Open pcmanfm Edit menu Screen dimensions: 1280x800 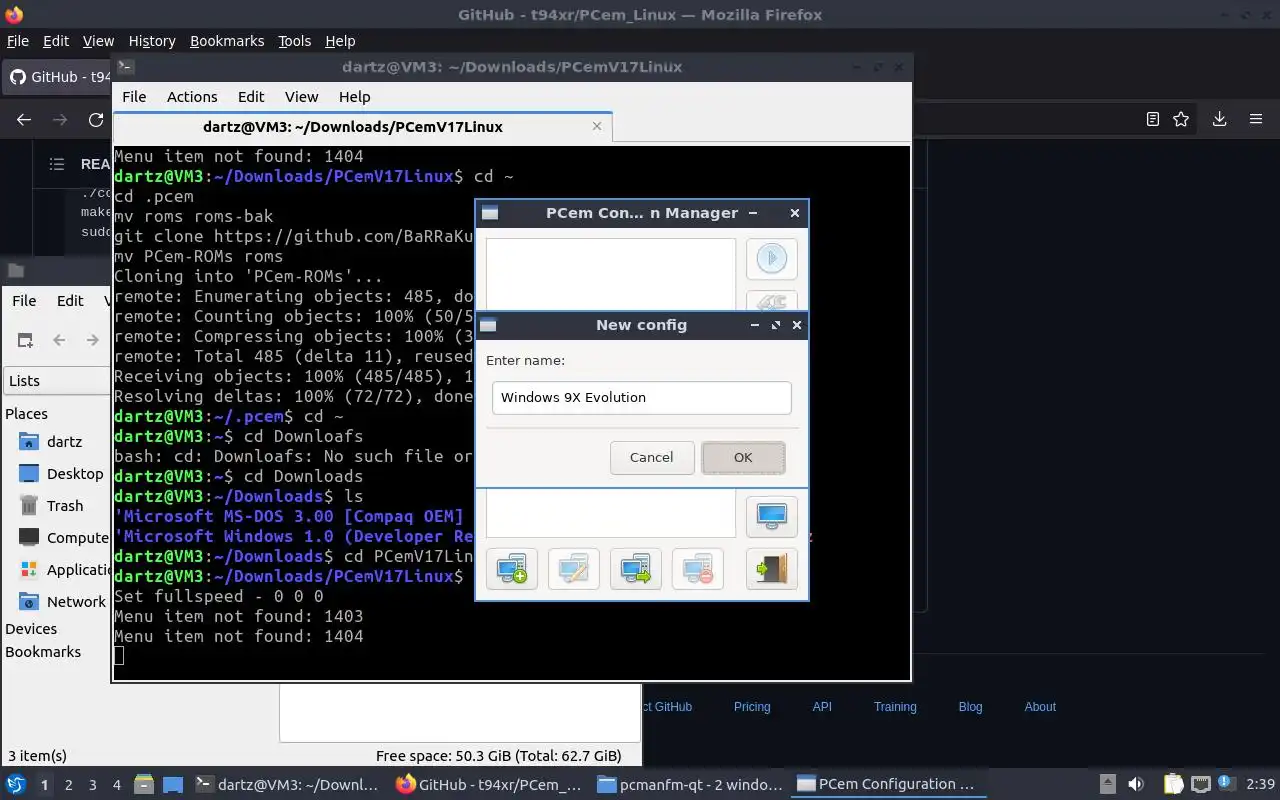pyautogui.click(x=70, y=300)
